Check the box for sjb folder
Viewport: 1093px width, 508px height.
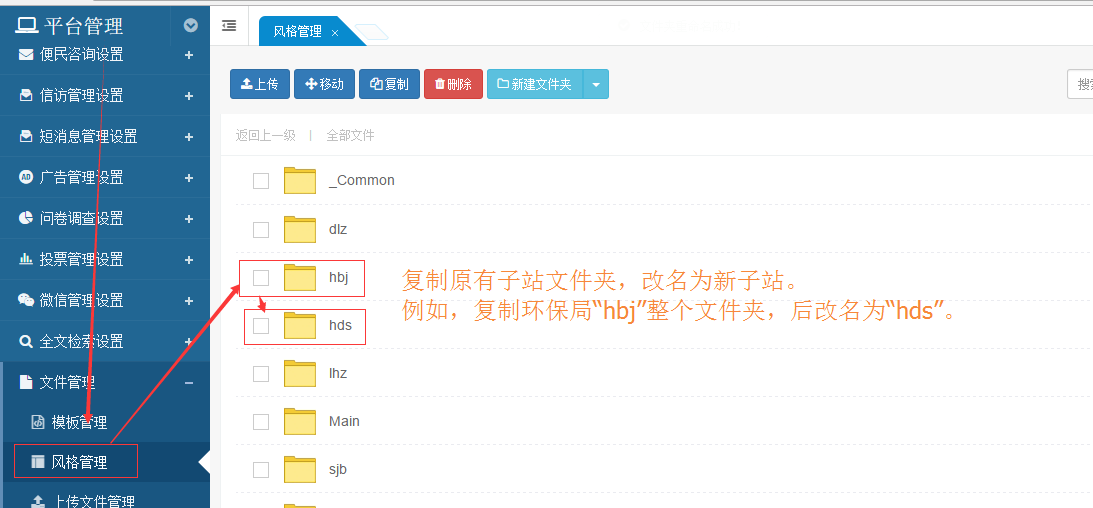[x=261, y=470]
